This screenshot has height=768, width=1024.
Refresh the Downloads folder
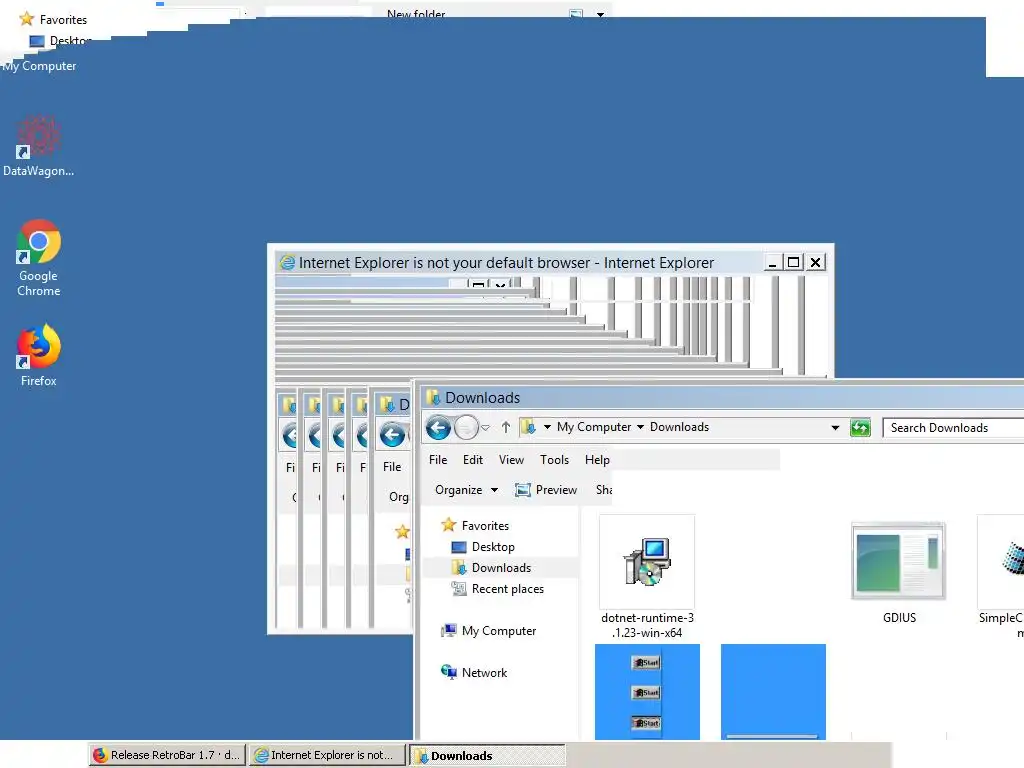tap(860, 428)
